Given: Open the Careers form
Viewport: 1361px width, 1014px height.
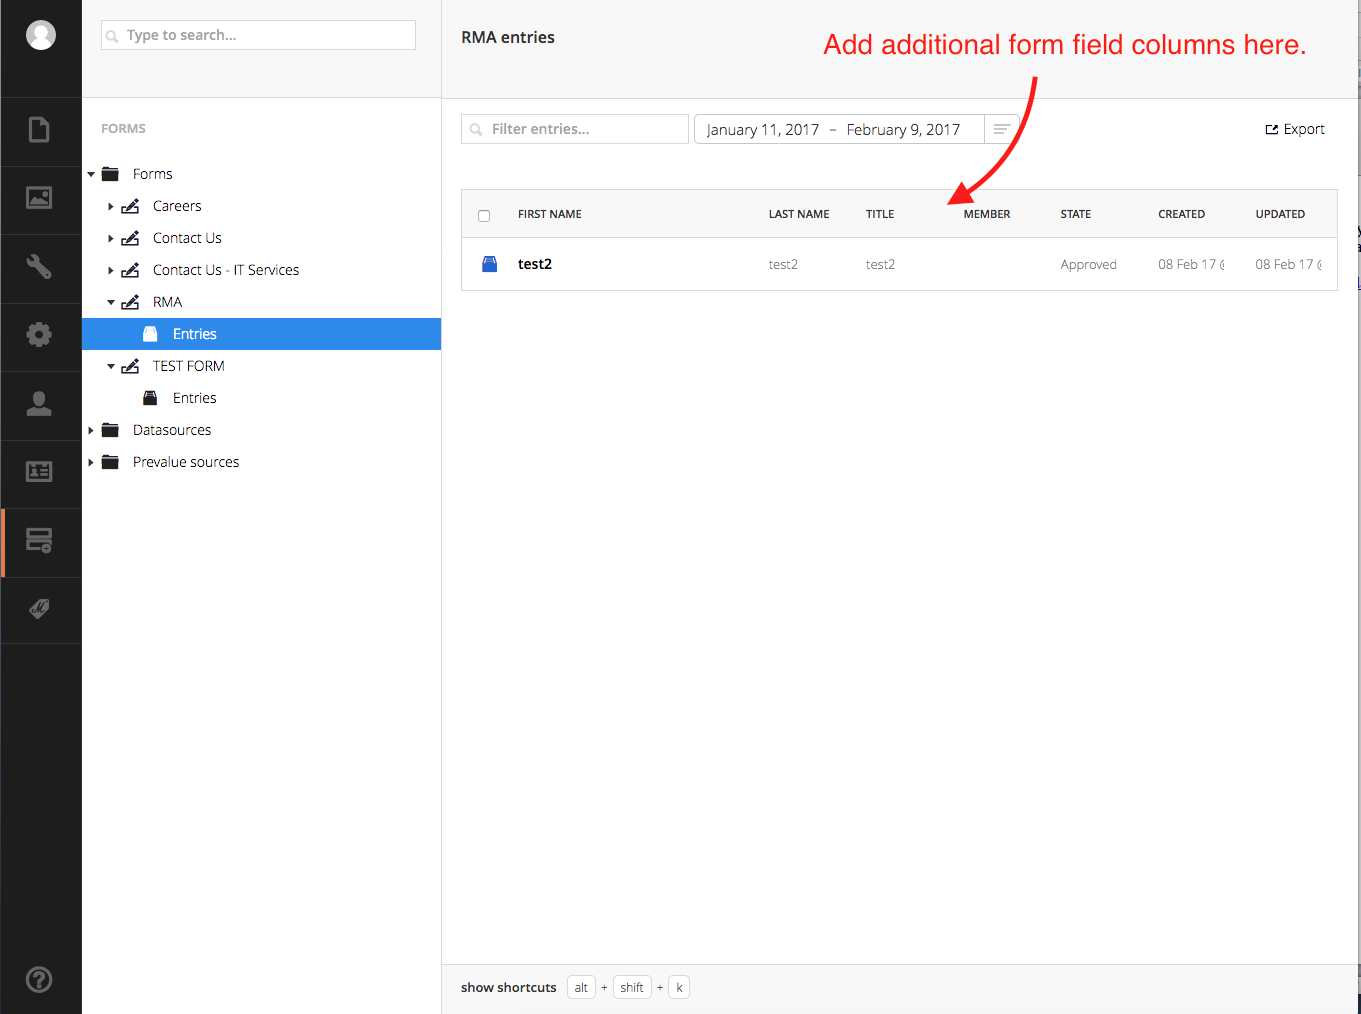Looking at the screenshot, I should click(177, 206).
